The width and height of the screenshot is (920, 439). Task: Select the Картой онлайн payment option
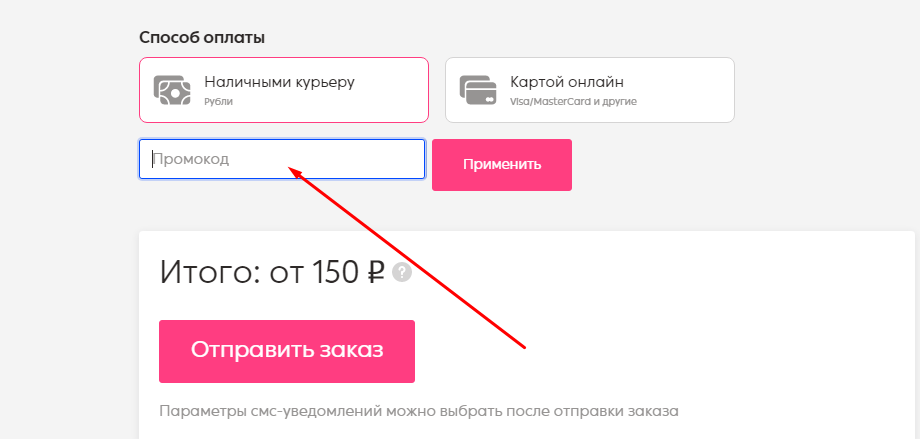(x=590, y=90)
